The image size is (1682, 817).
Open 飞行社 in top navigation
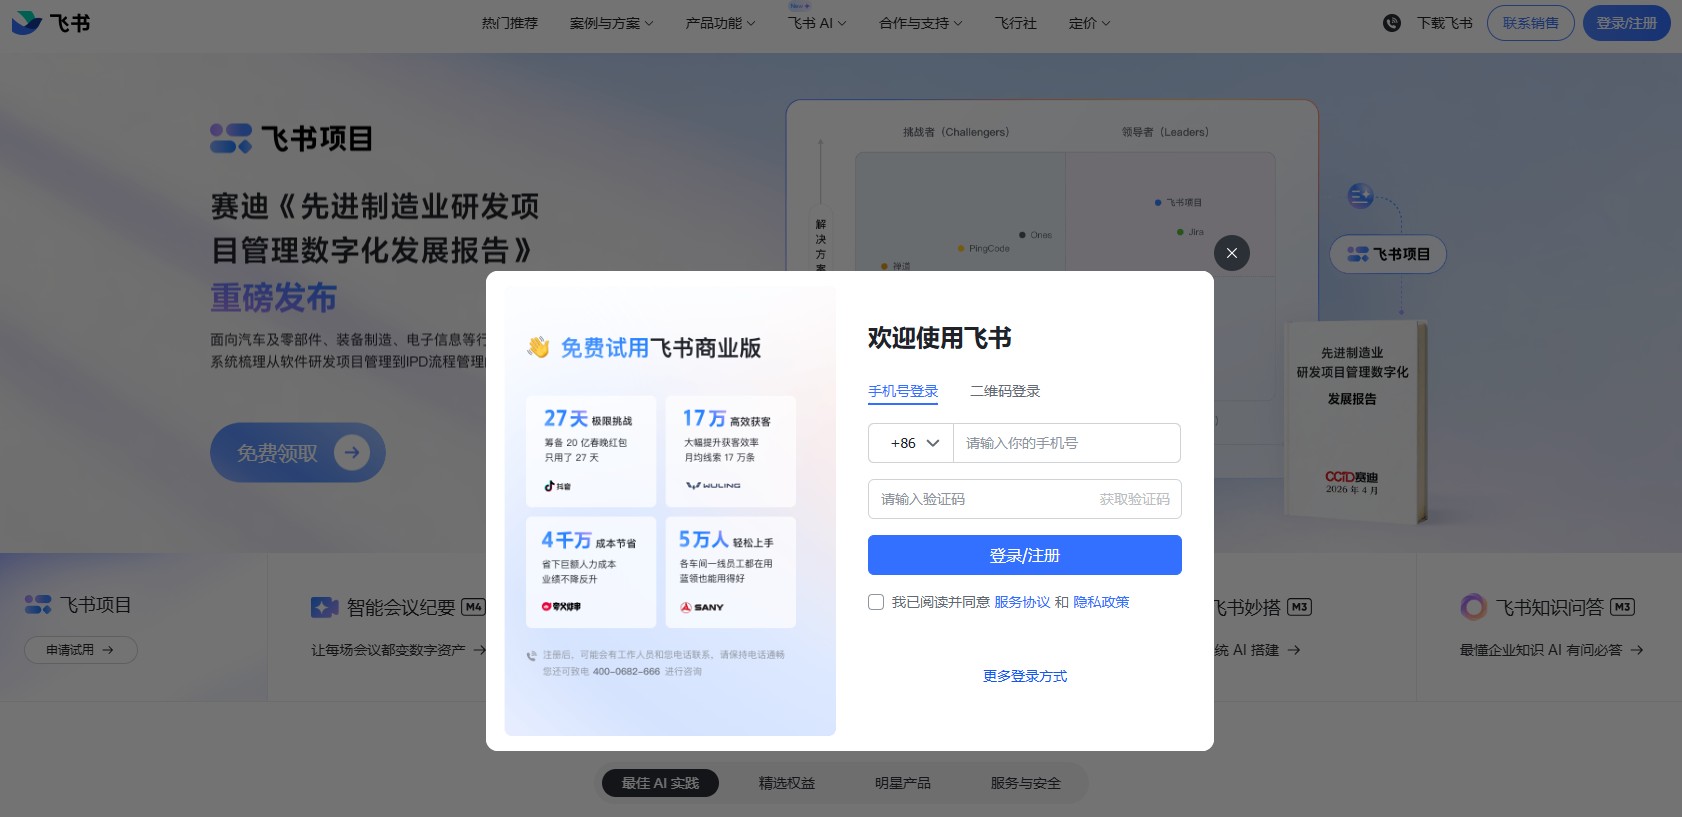point(1015,23)
